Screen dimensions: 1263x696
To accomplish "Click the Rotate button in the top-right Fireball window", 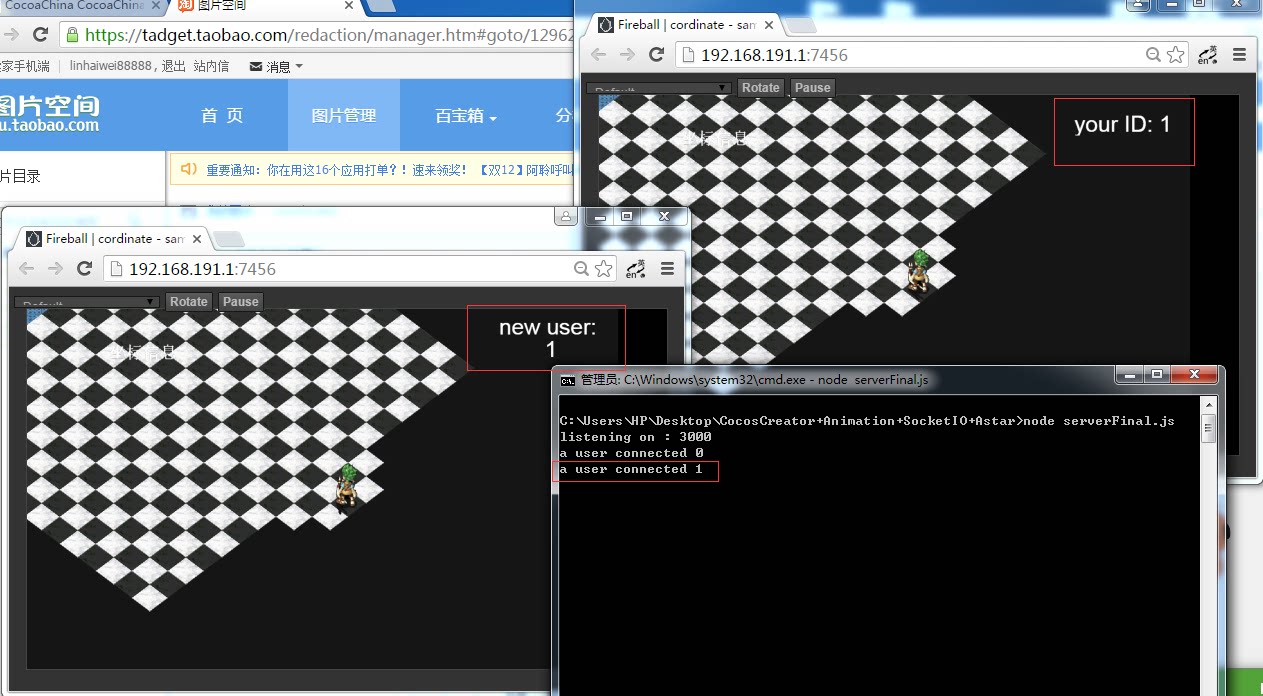I will [x=760, y=88].
